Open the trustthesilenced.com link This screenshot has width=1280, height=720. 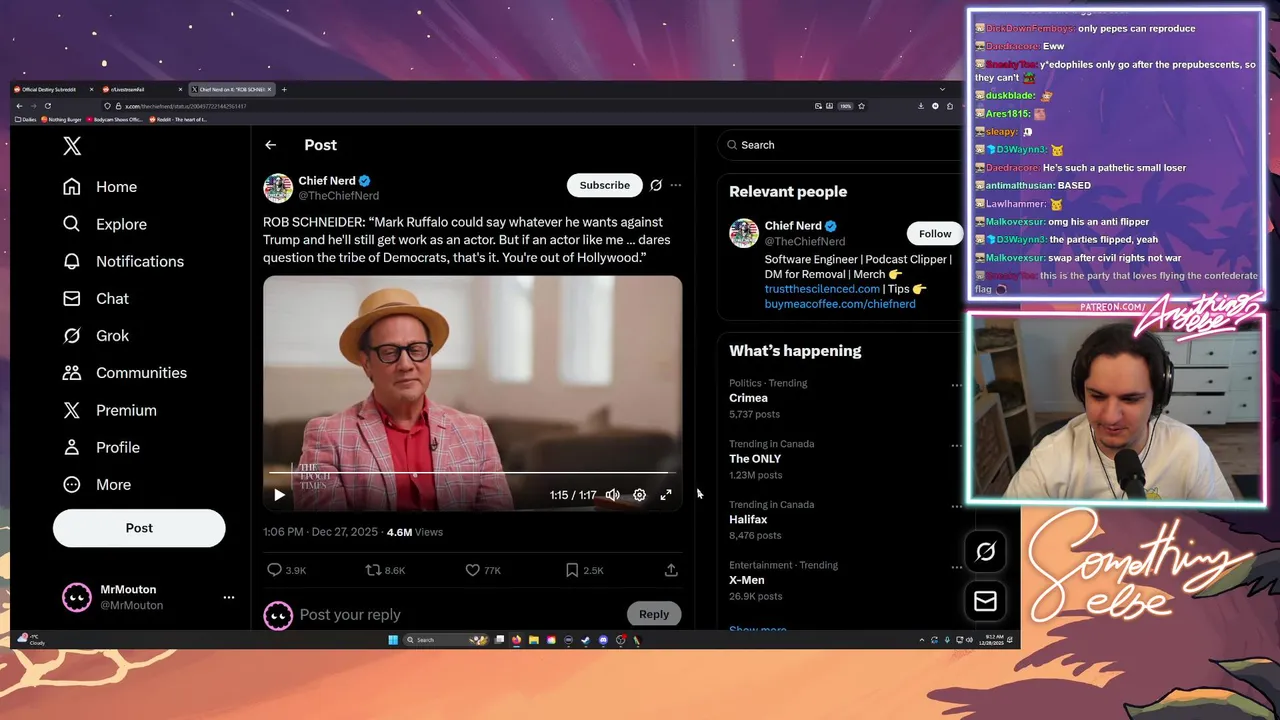pos(822,289)
